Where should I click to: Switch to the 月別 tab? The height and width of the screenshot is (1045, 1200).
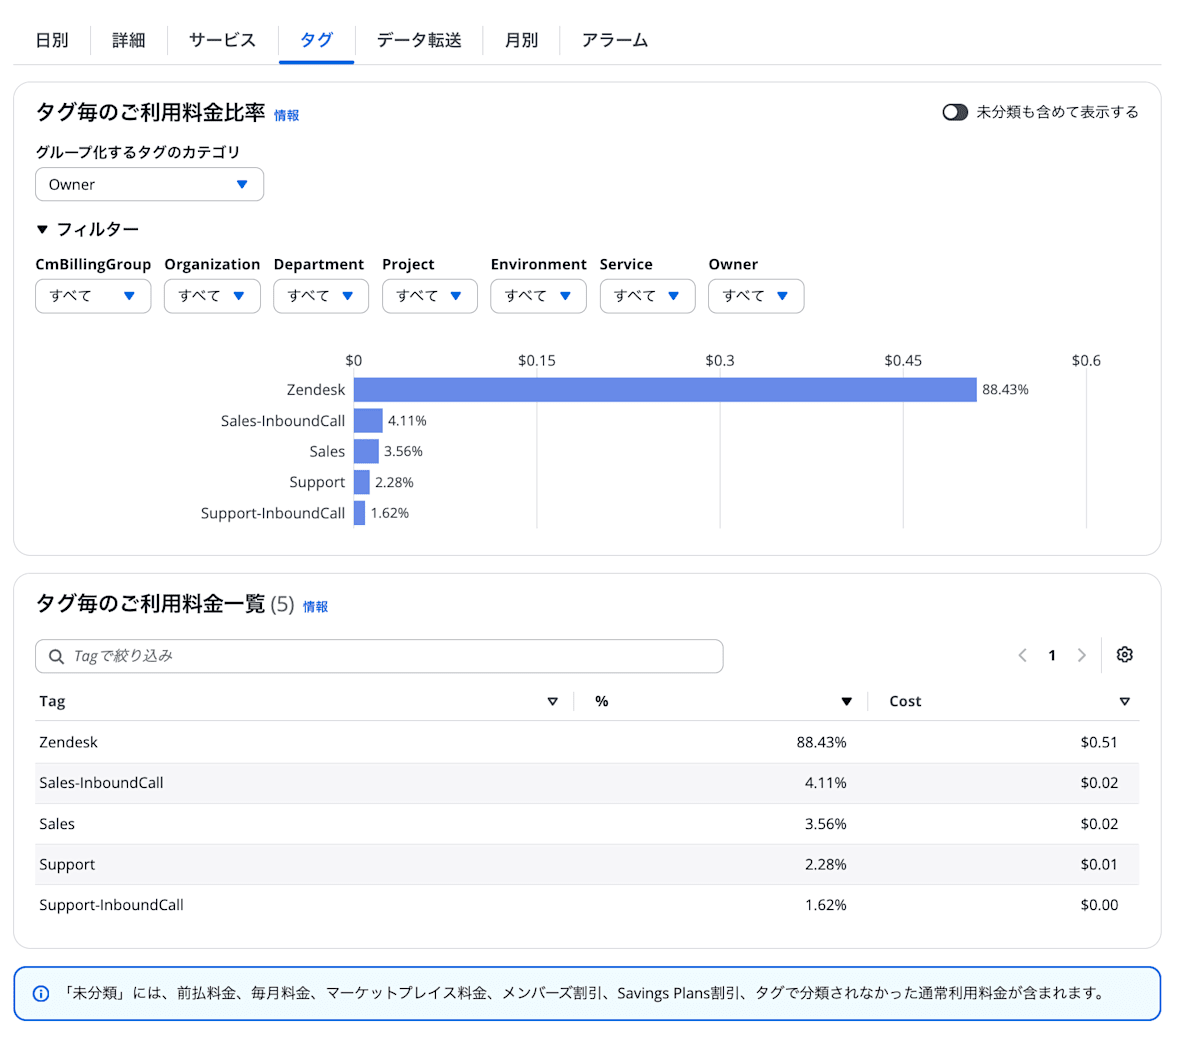[x=521, y=40]
